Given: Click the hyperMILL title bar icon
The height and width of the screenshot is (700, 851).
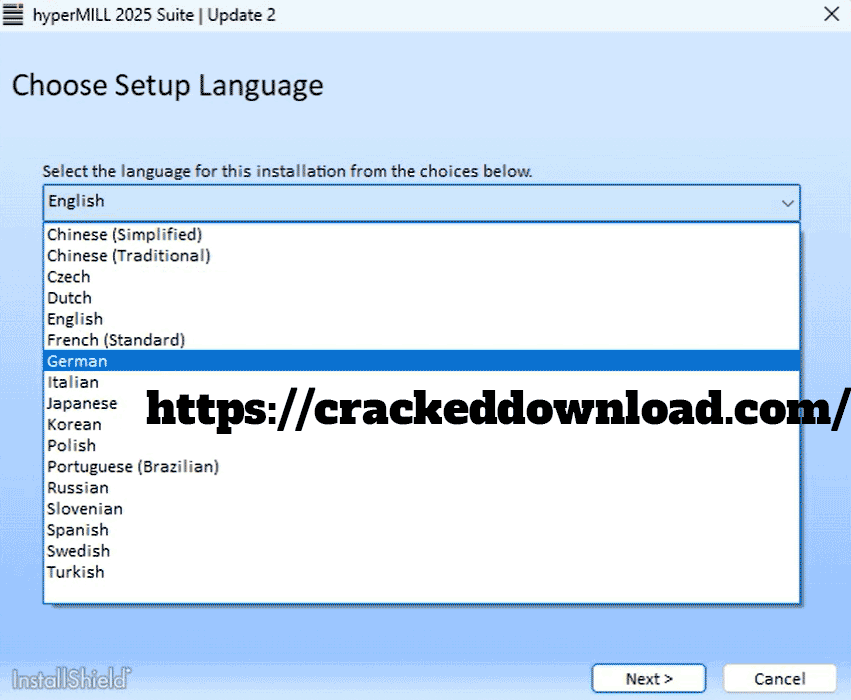Looking at the screenshot, I should [x=13, y=14].
